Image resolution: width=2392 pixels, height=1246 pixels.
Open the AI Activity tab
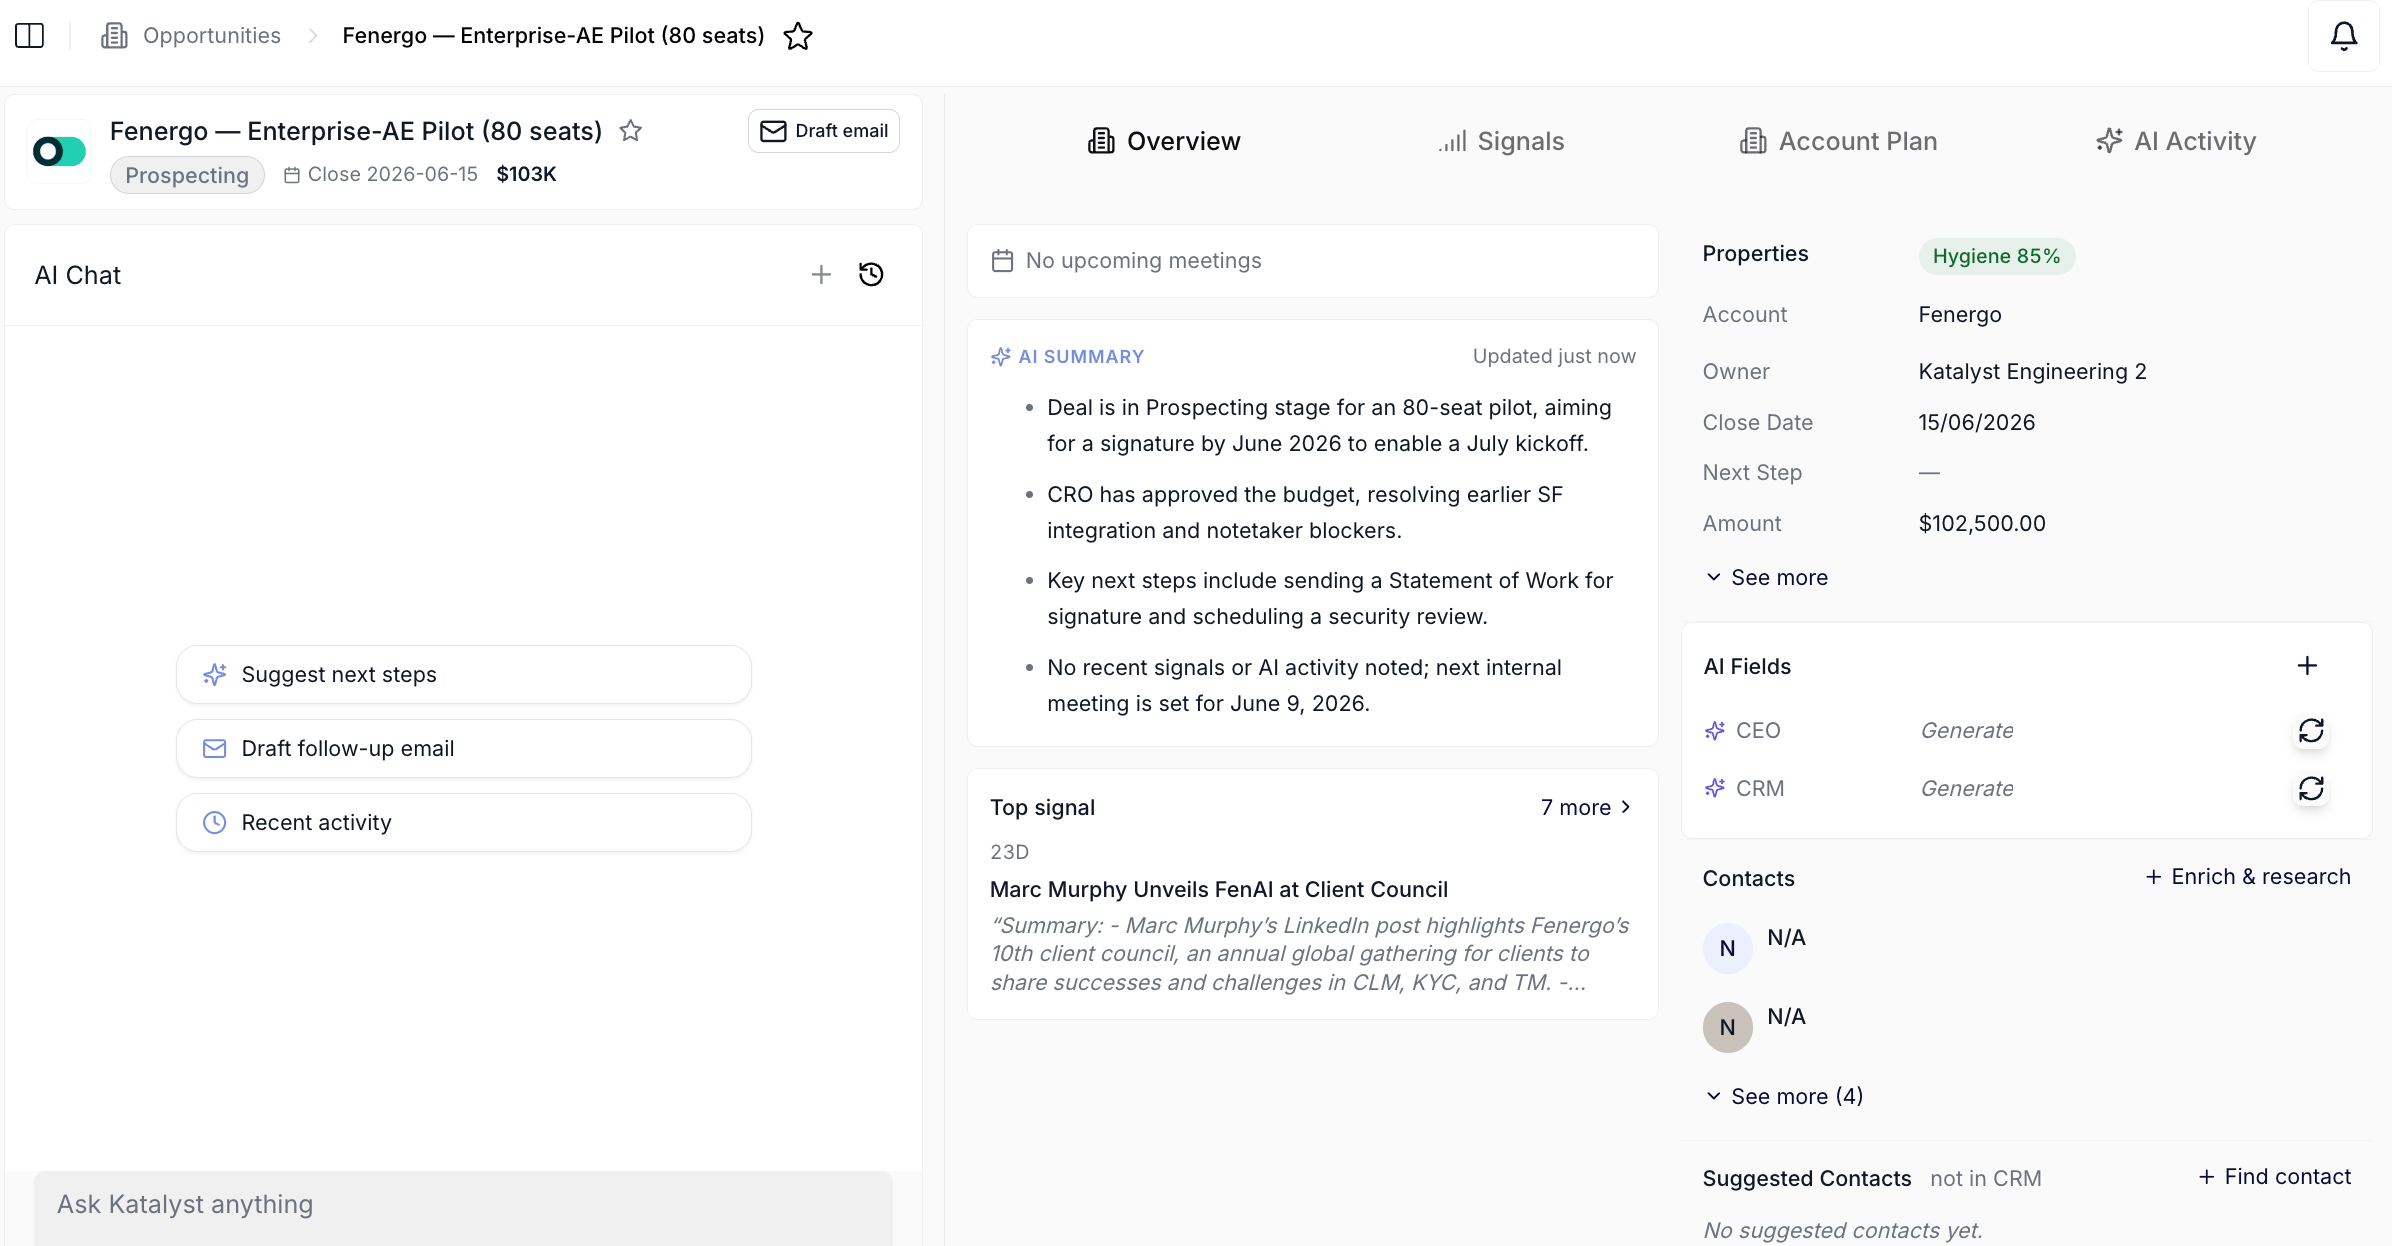(2176, 141)
